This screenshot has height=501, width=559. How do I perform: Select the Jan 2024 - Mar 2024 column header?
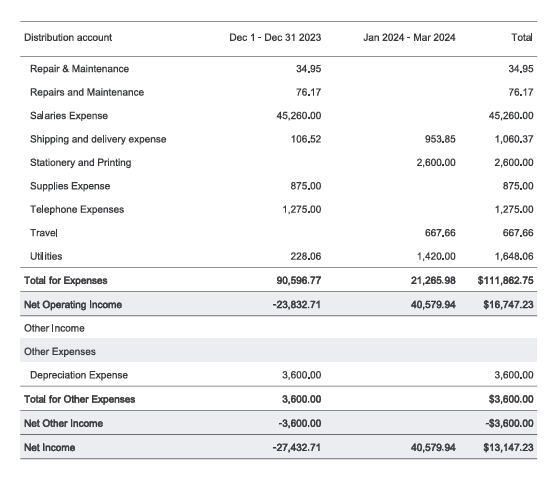[409, 37]
